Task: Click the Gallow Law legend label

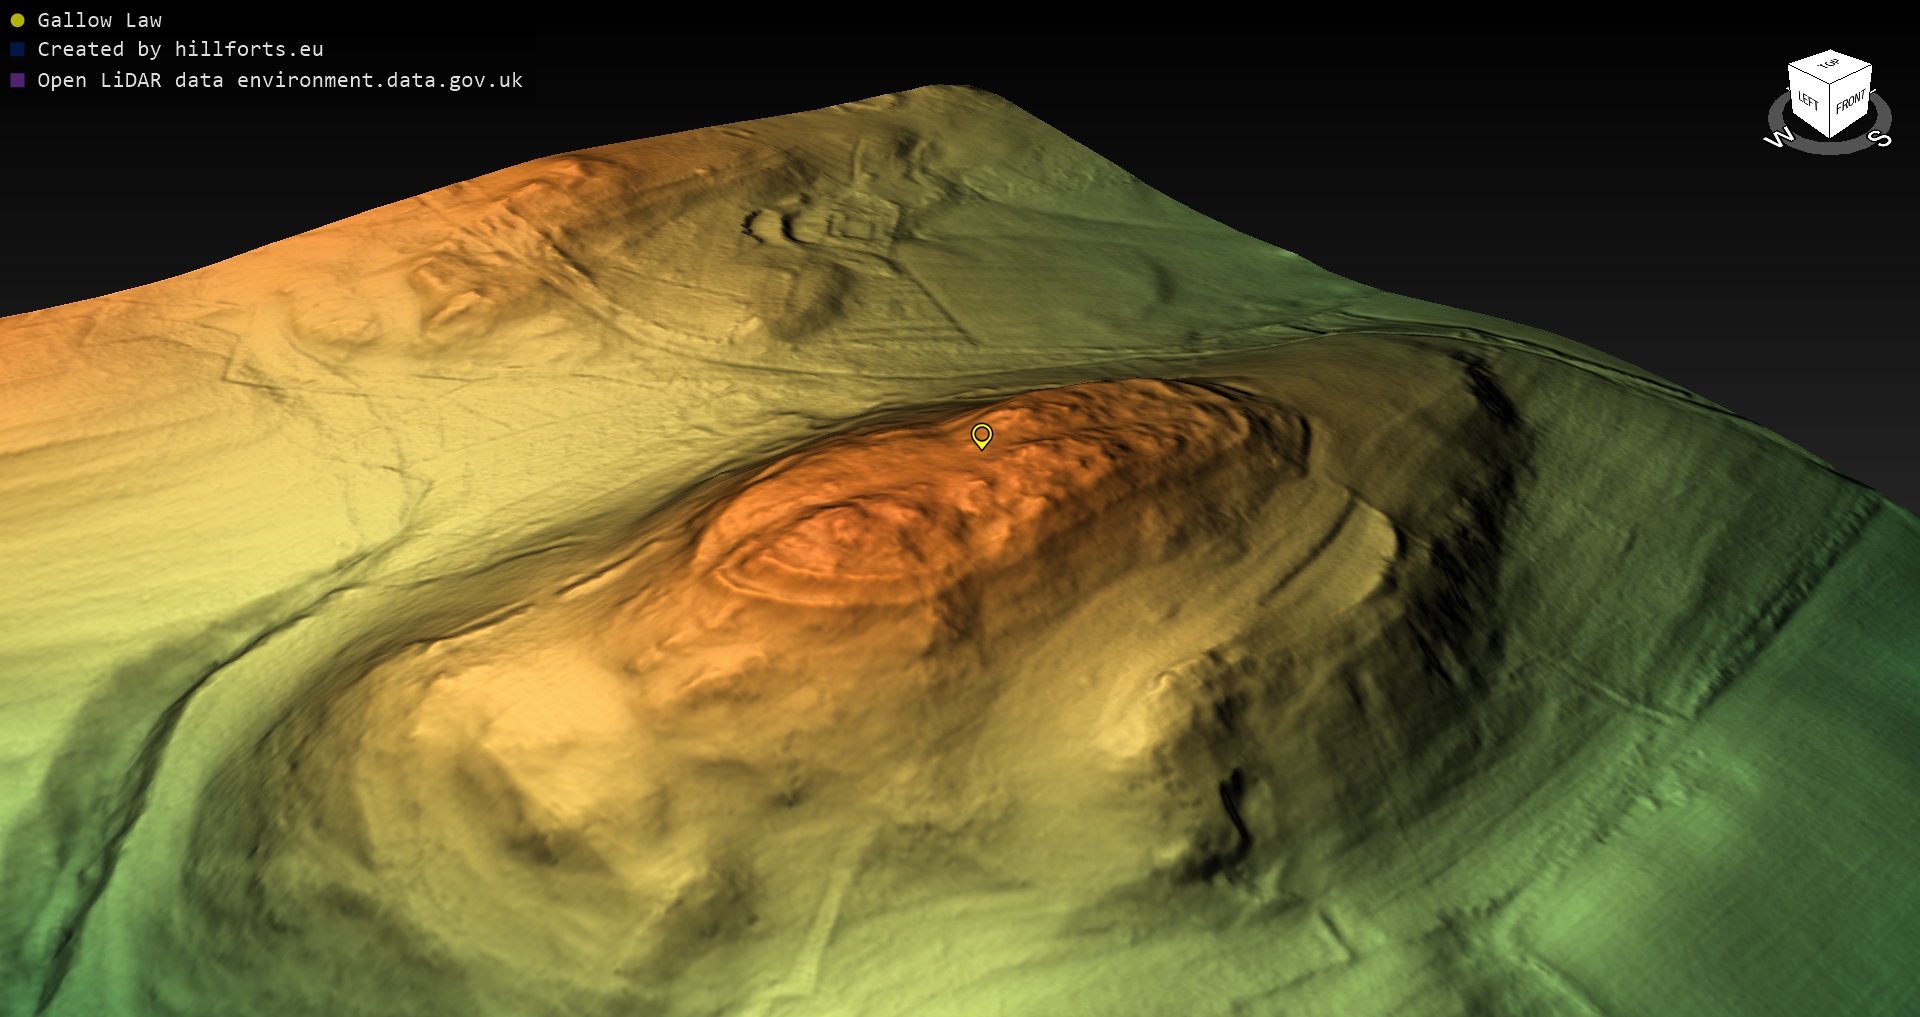Action: tap(99, 20)
